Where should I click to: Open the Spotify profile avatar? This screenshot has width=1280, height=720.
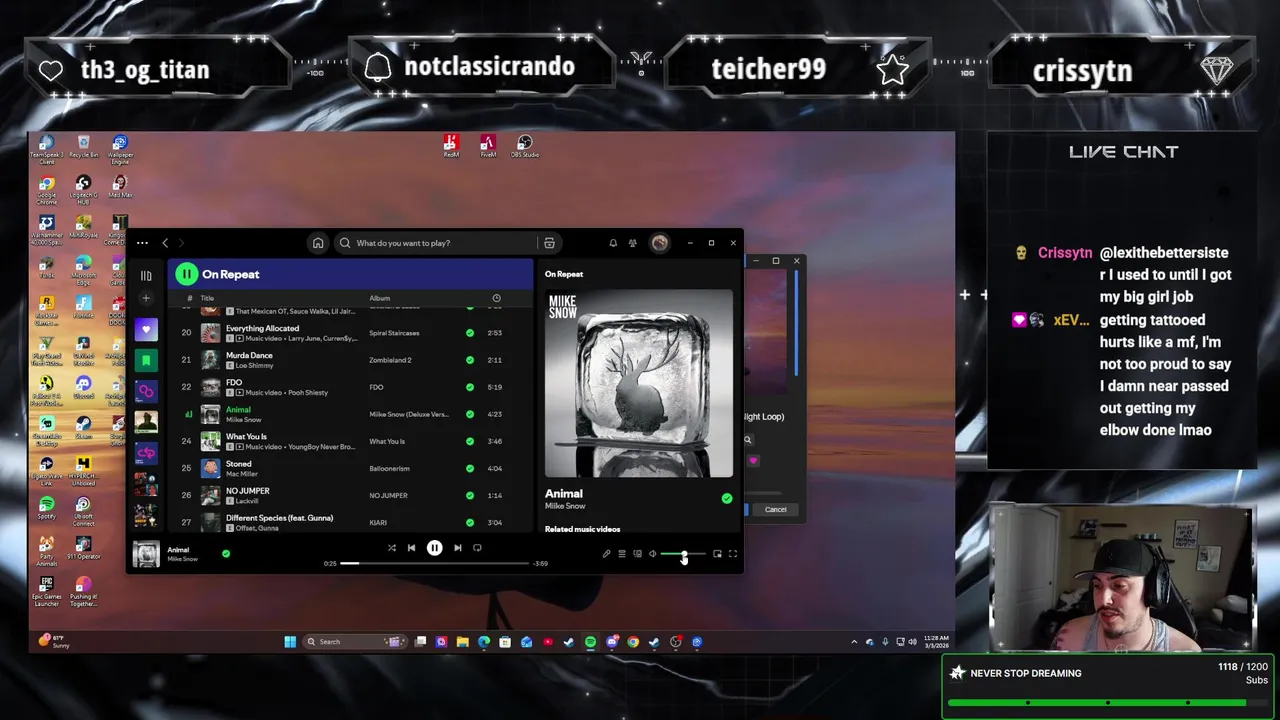pyautogui.click(x=659, y=243)
